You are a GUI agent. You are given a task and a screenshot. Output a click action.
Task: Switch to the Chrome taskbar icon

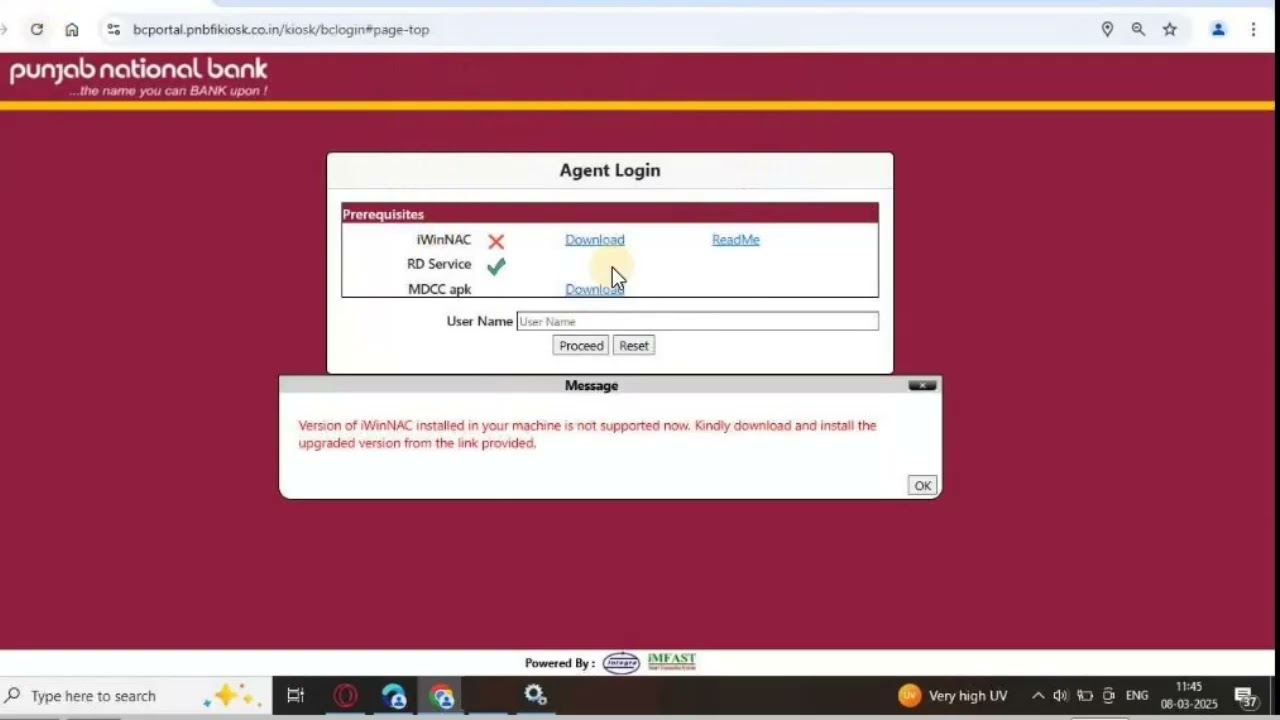click(441, 696)
